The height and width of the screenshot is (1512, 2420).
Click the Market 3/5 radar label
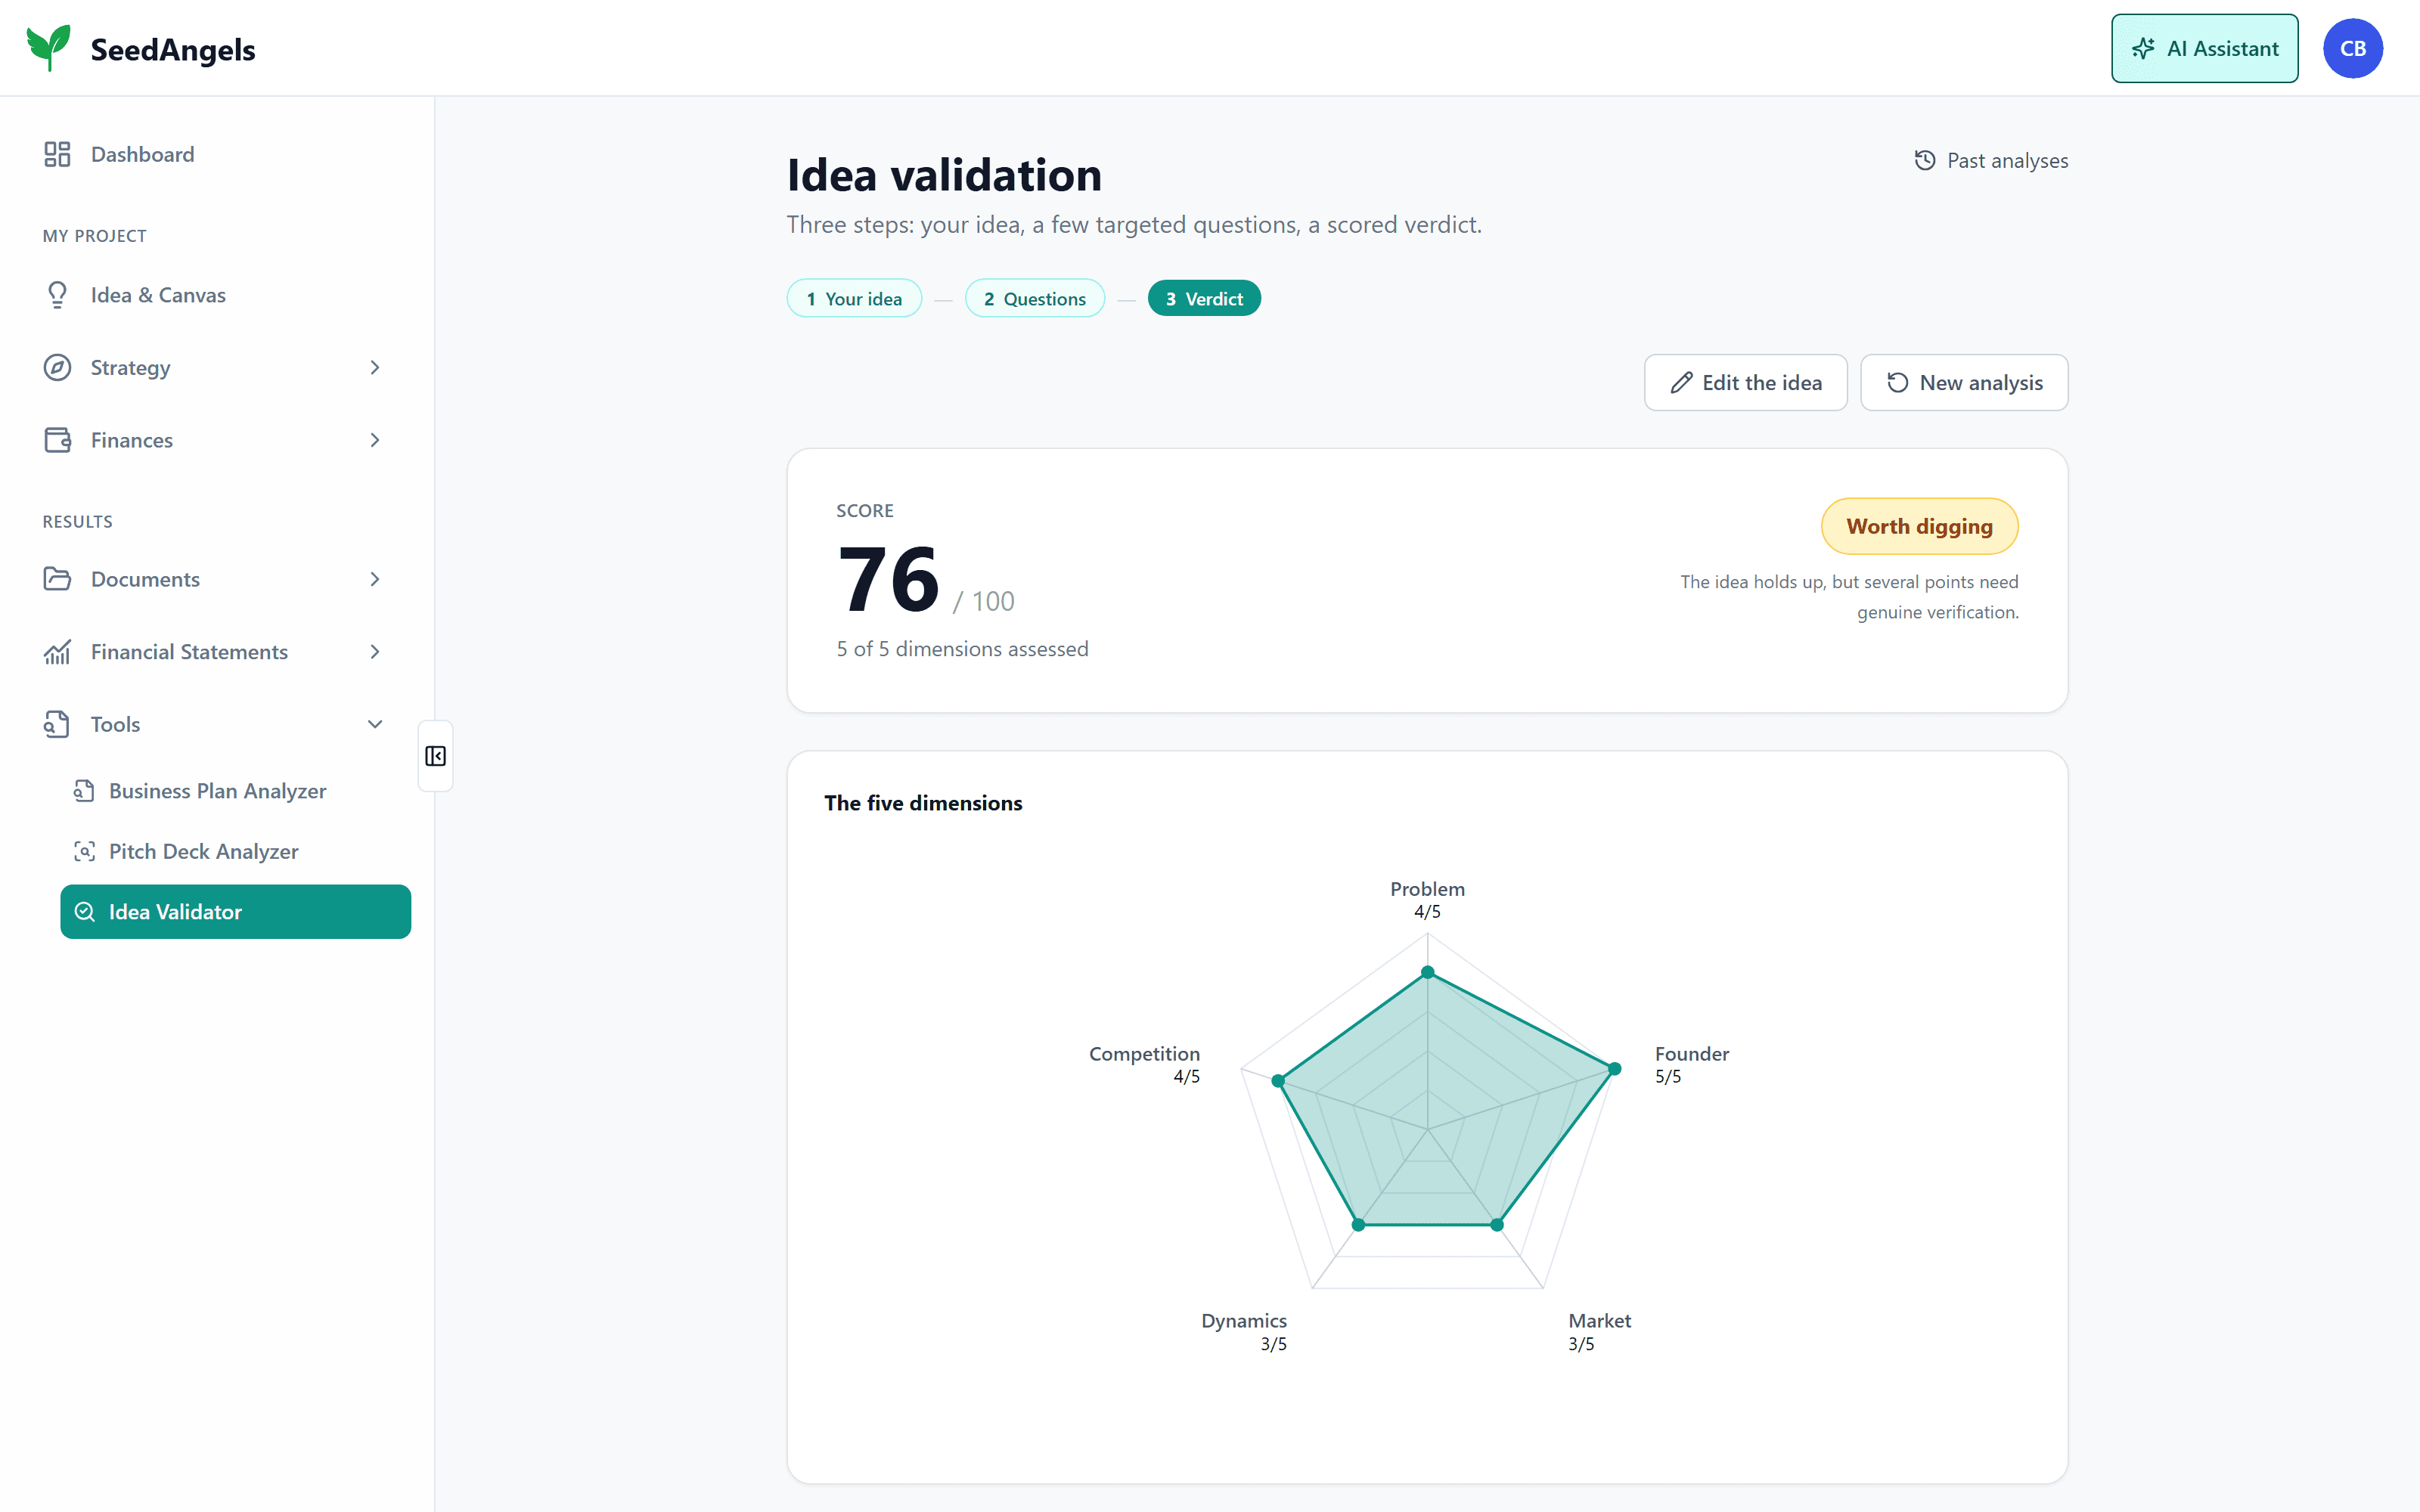[1599, 1331]
